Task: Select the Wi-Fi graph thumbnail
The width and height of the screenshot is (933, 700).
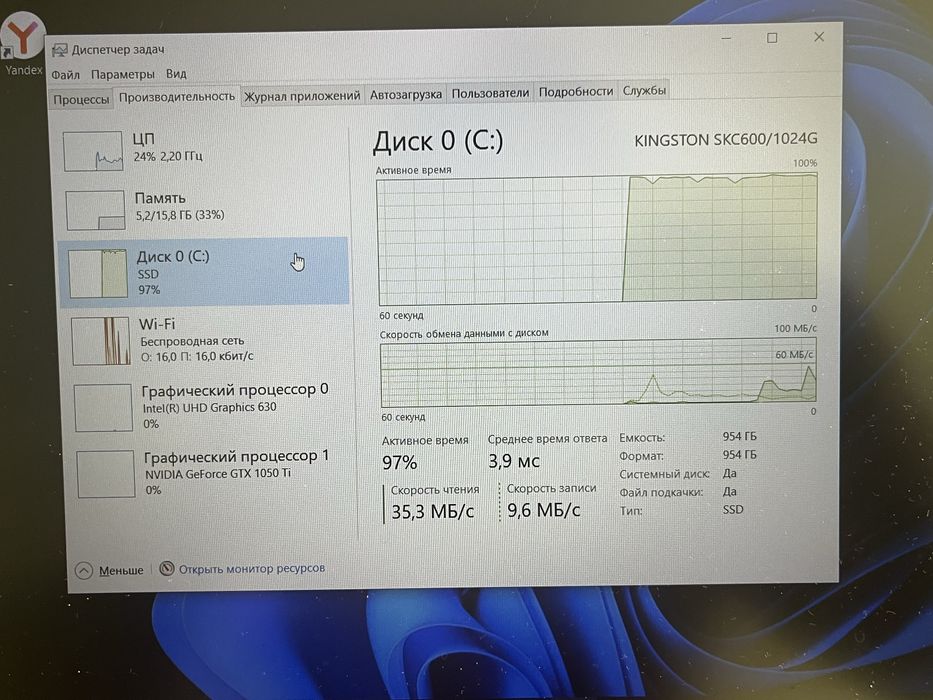Action: [101, 341]
